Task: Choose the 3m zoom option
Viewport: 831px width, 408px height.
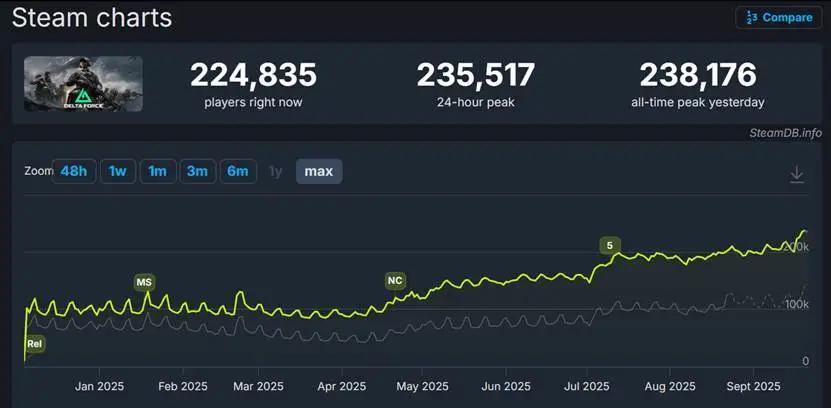Action: [x=197, y=171]
